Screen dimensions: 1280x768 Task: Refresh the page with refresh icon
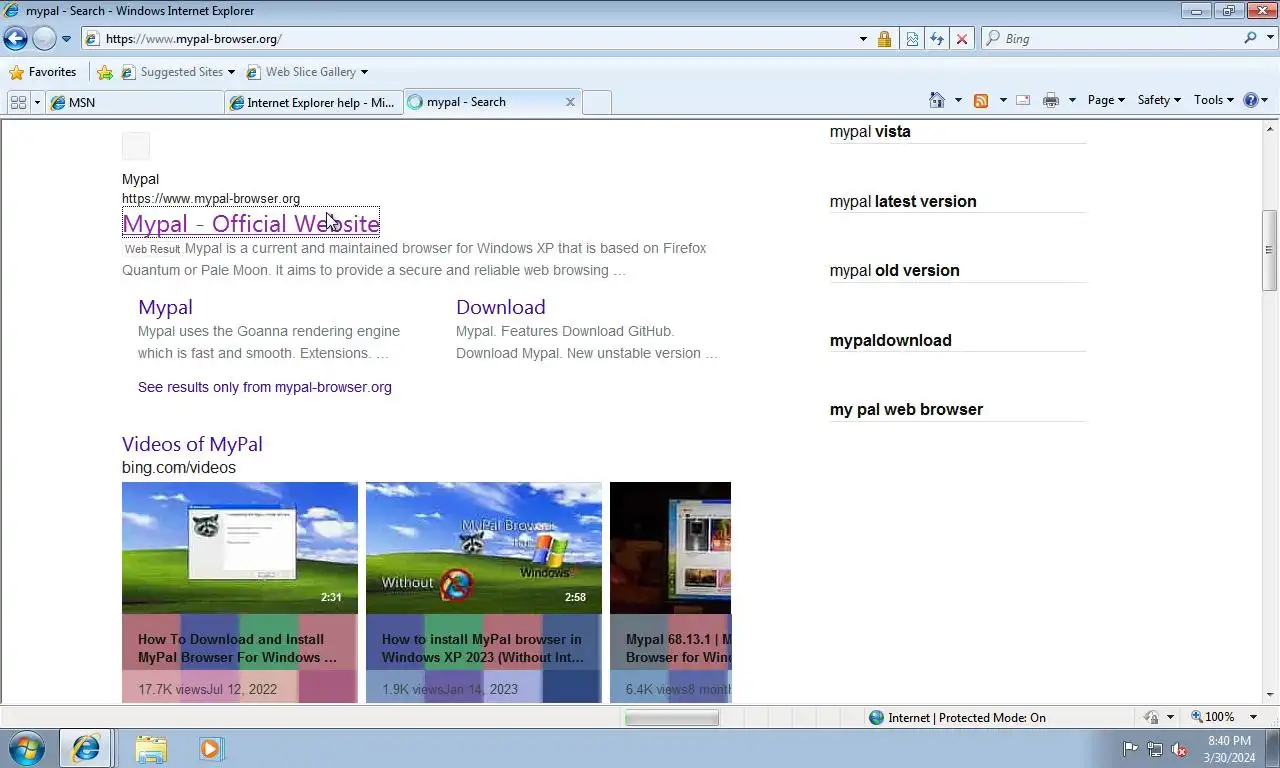[937, 39]
